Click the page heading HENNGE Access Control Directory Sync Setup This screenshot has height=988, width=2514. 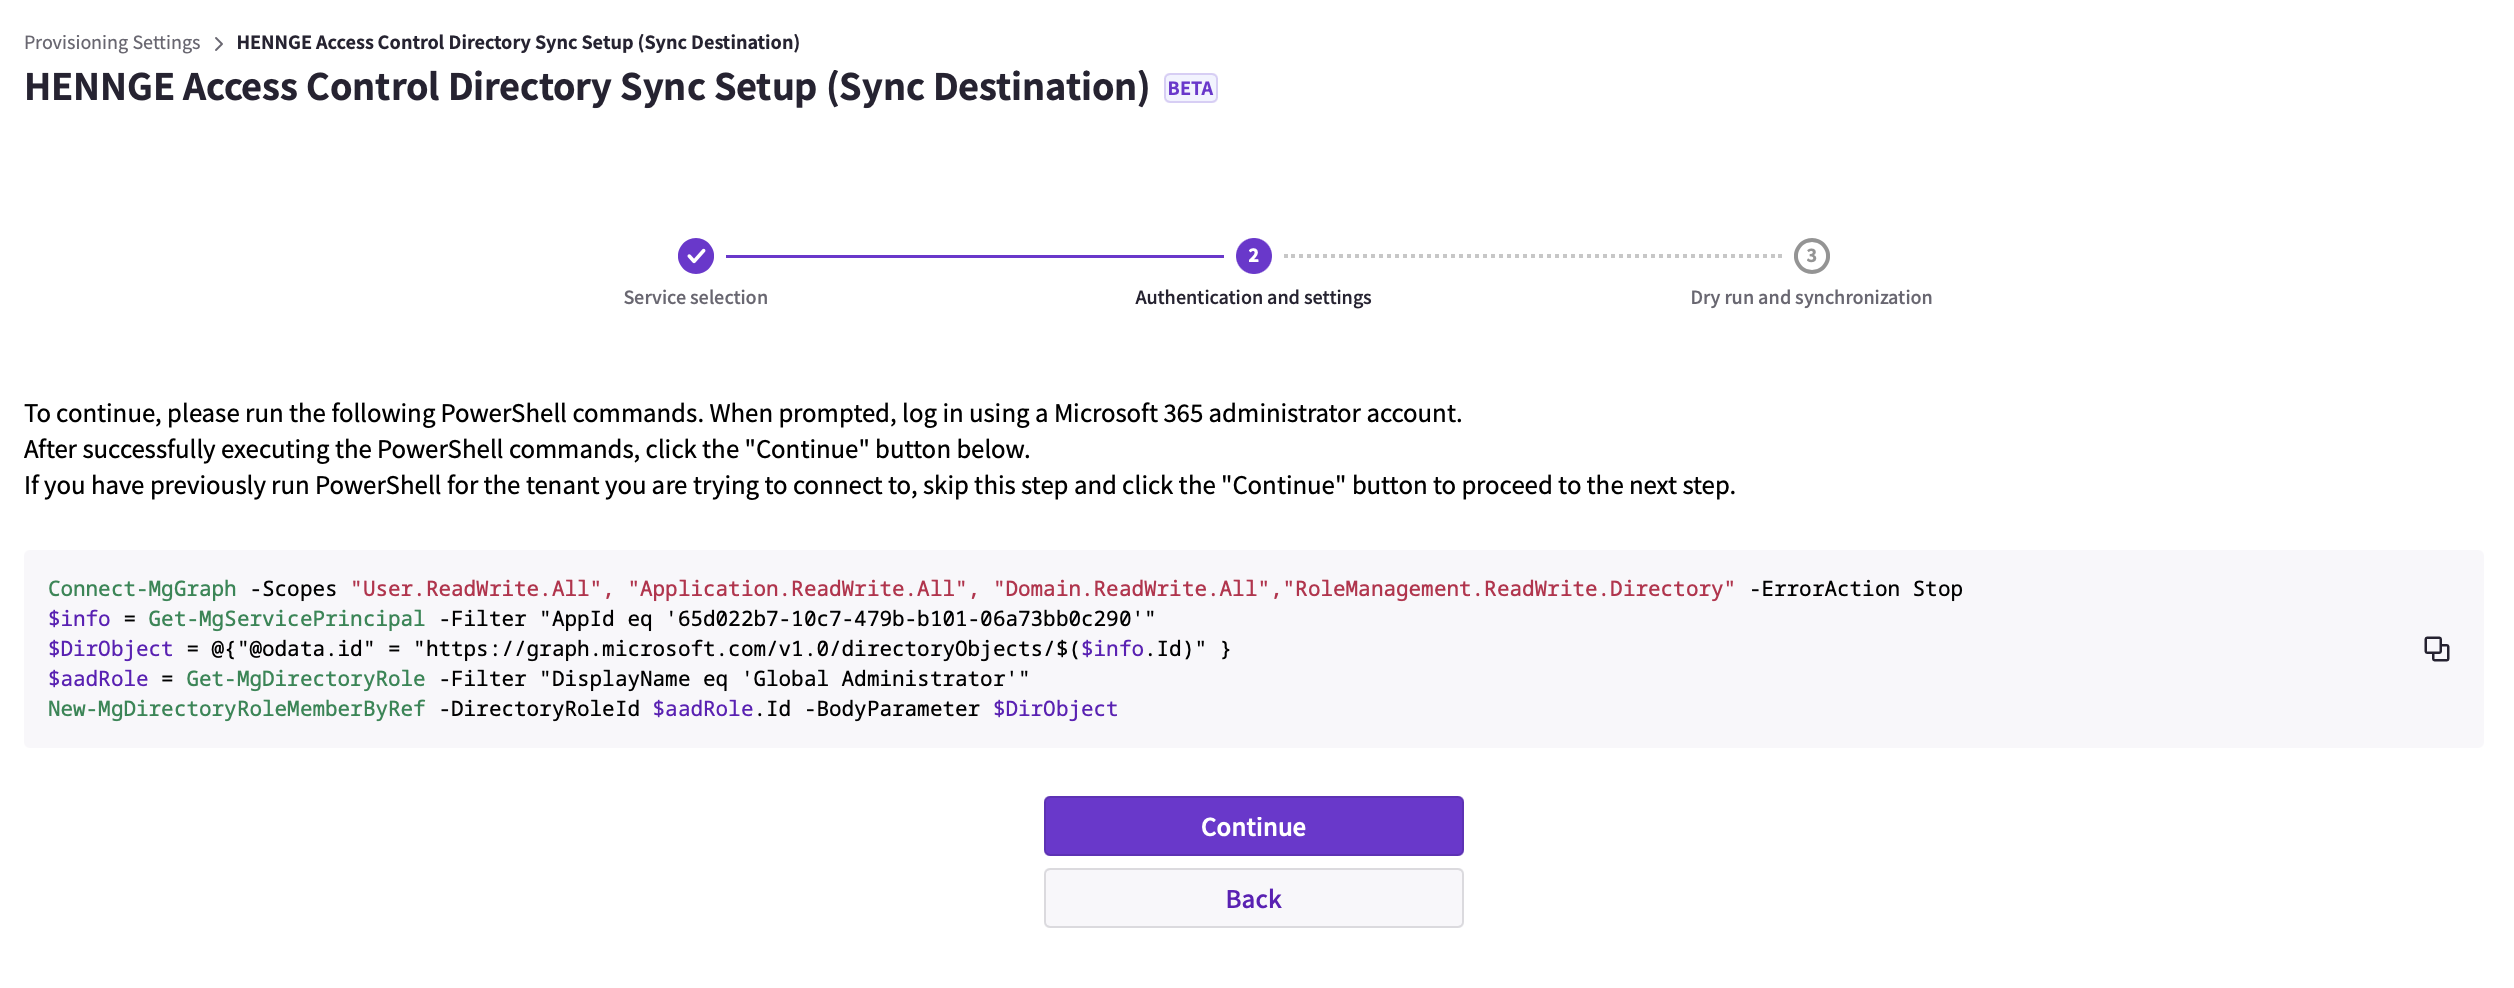click(x=587, y=87)
